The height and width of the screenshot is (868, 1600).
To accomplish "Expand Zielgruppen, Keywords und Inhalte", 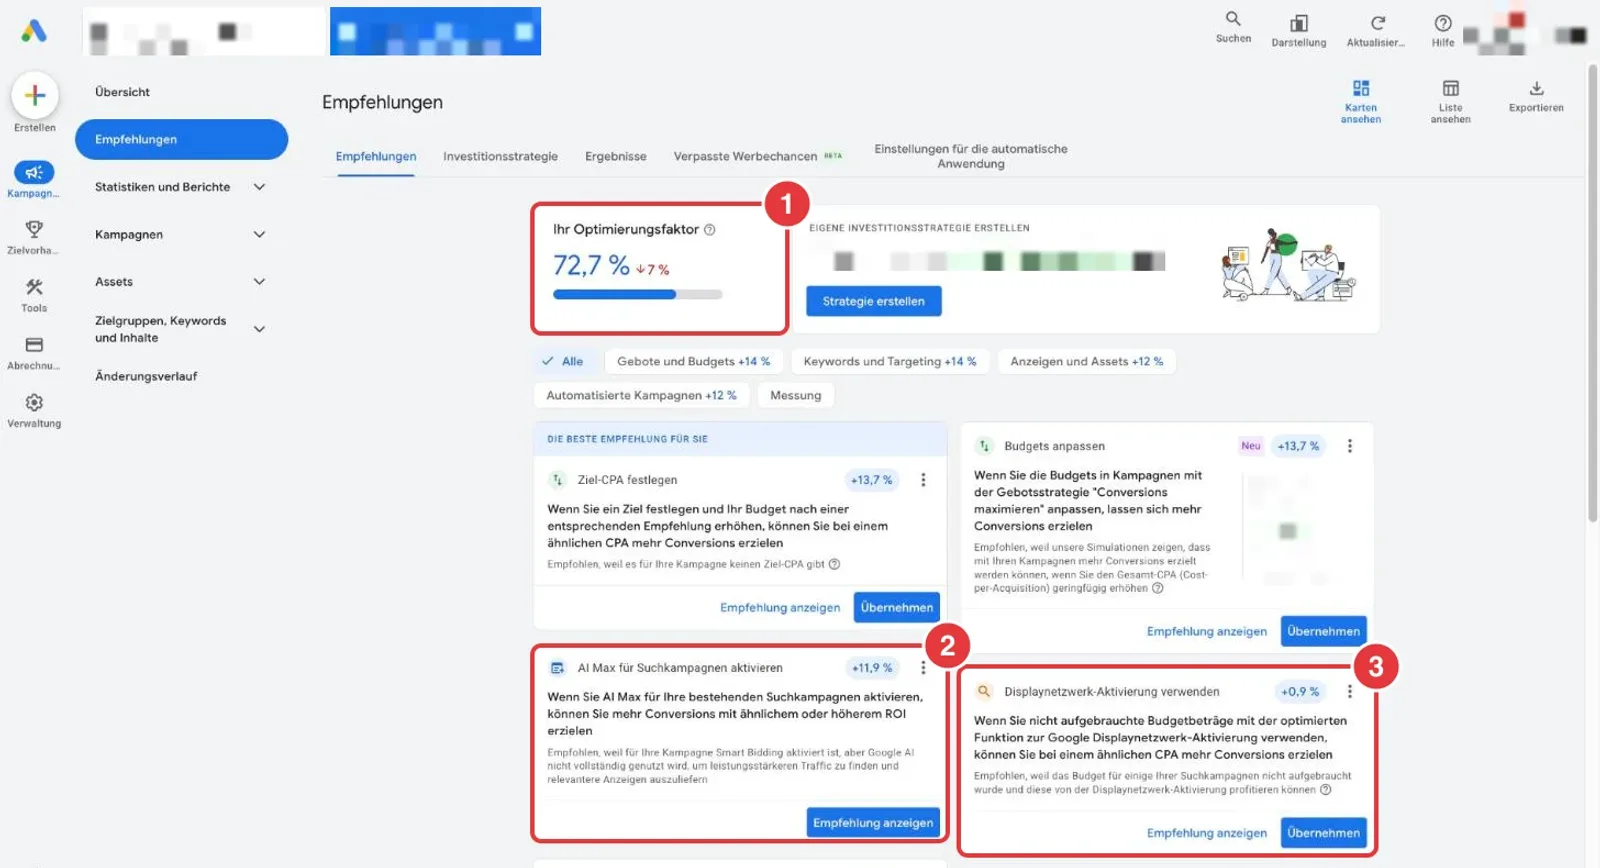I will click(x=259, y=329).
